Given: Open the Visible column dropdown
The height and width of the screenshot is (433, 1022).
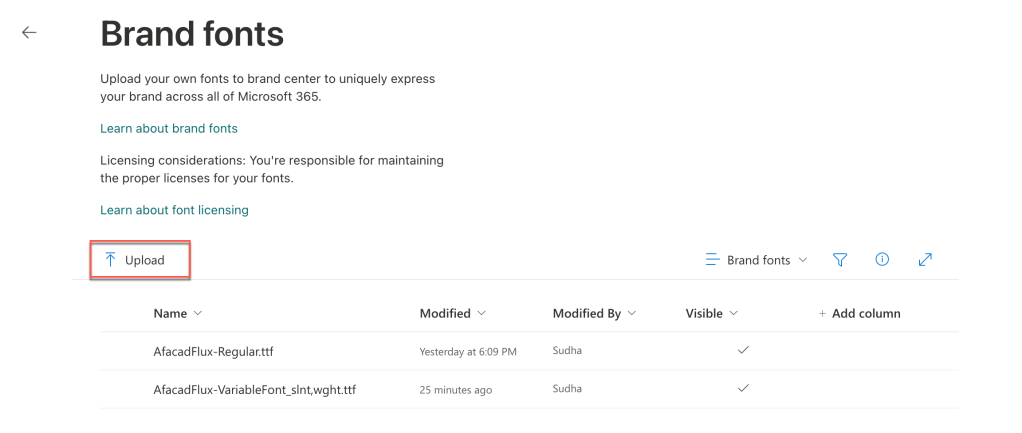Looking at the screenshot, I should [734, 314].
